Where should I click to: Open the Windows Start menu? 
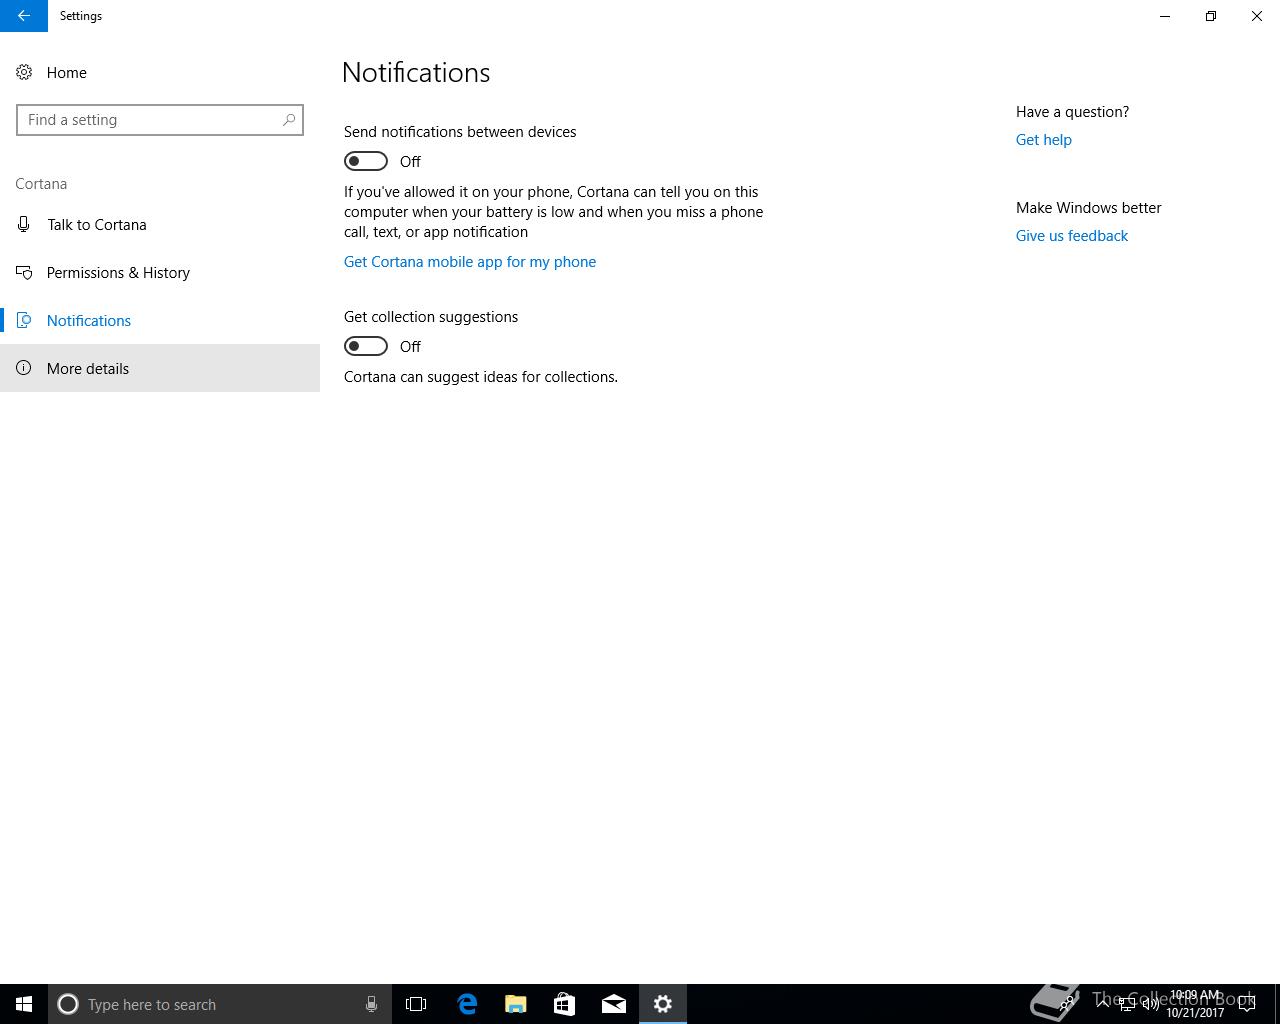click(24, 1004)
